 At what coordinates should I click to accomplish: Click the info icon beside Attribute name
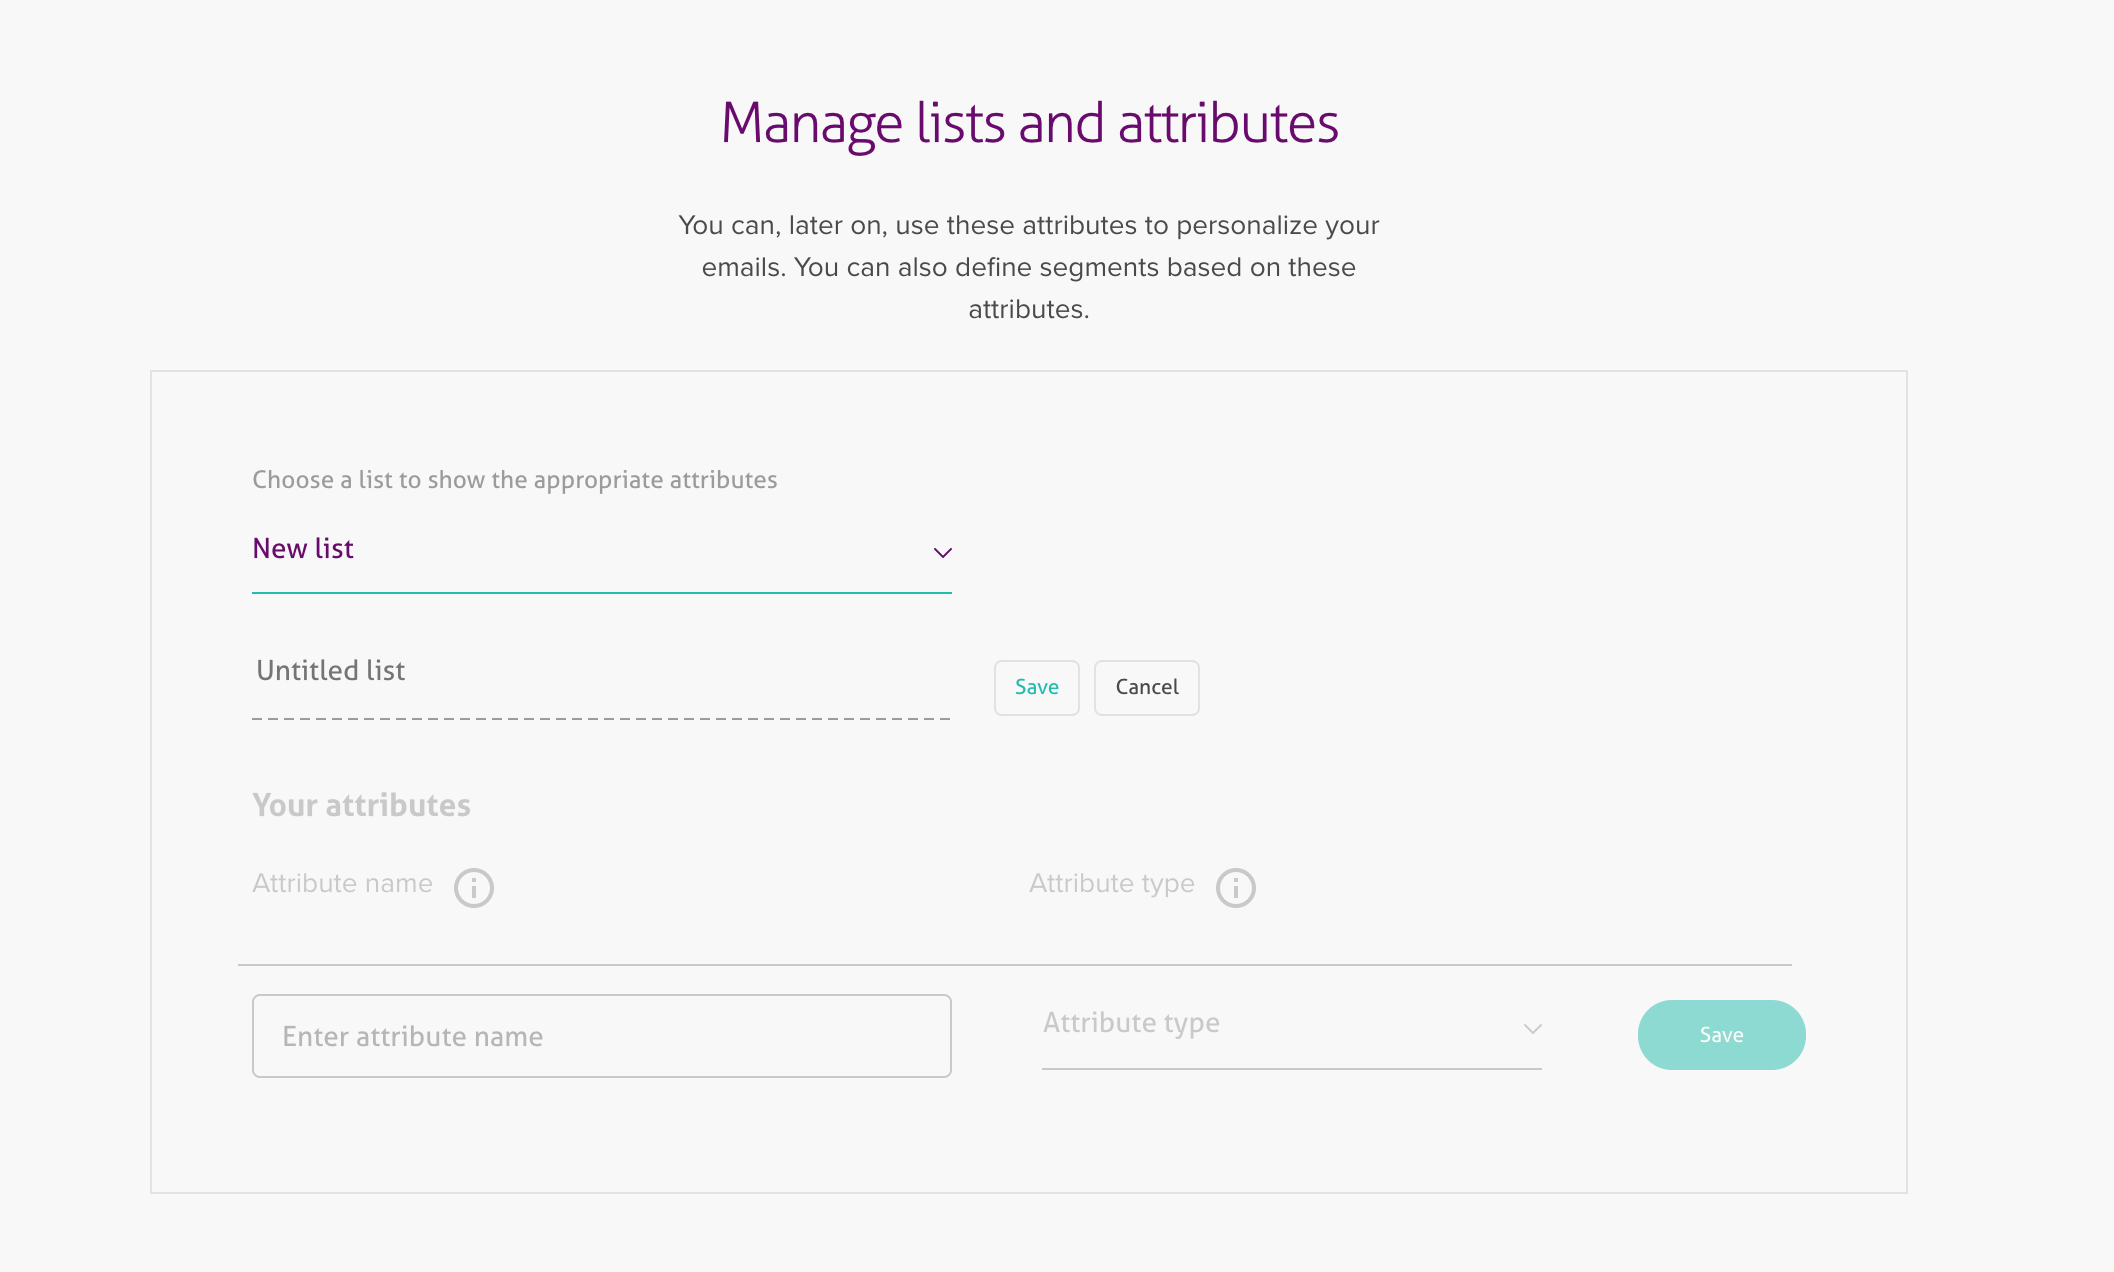click(474, 887)
